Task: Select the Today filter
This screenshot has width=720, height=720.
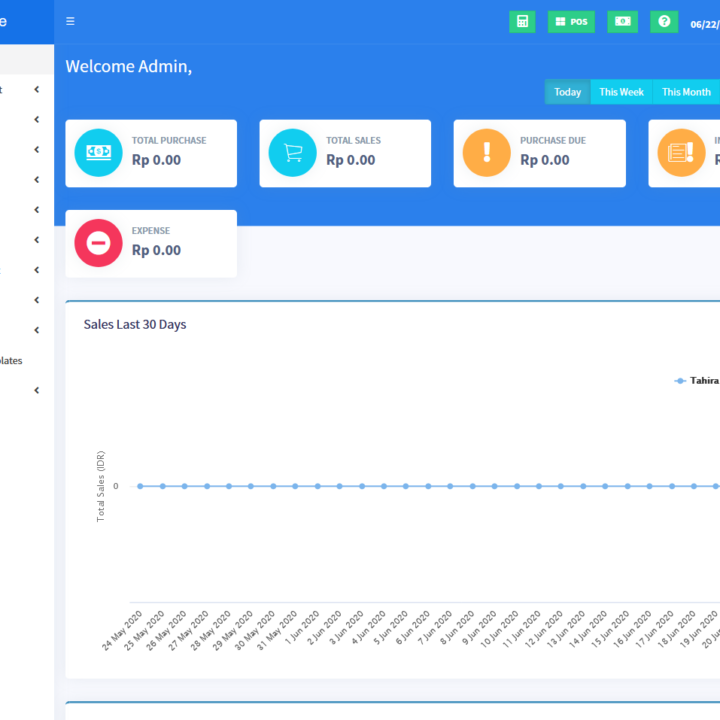Action: point(567,92)
